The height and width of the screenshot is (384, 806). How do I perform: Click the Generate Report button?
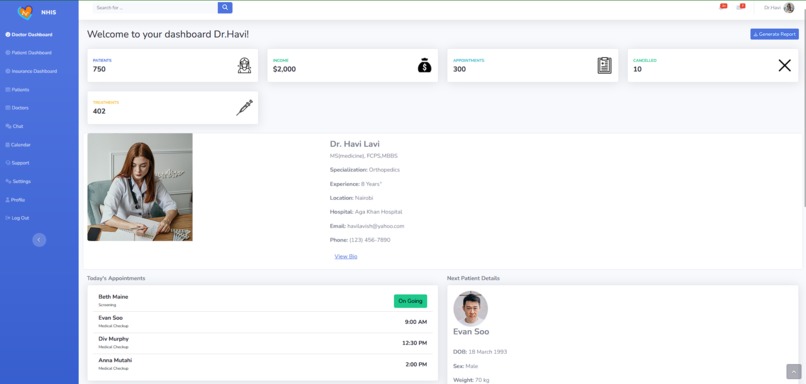point(774,34)
